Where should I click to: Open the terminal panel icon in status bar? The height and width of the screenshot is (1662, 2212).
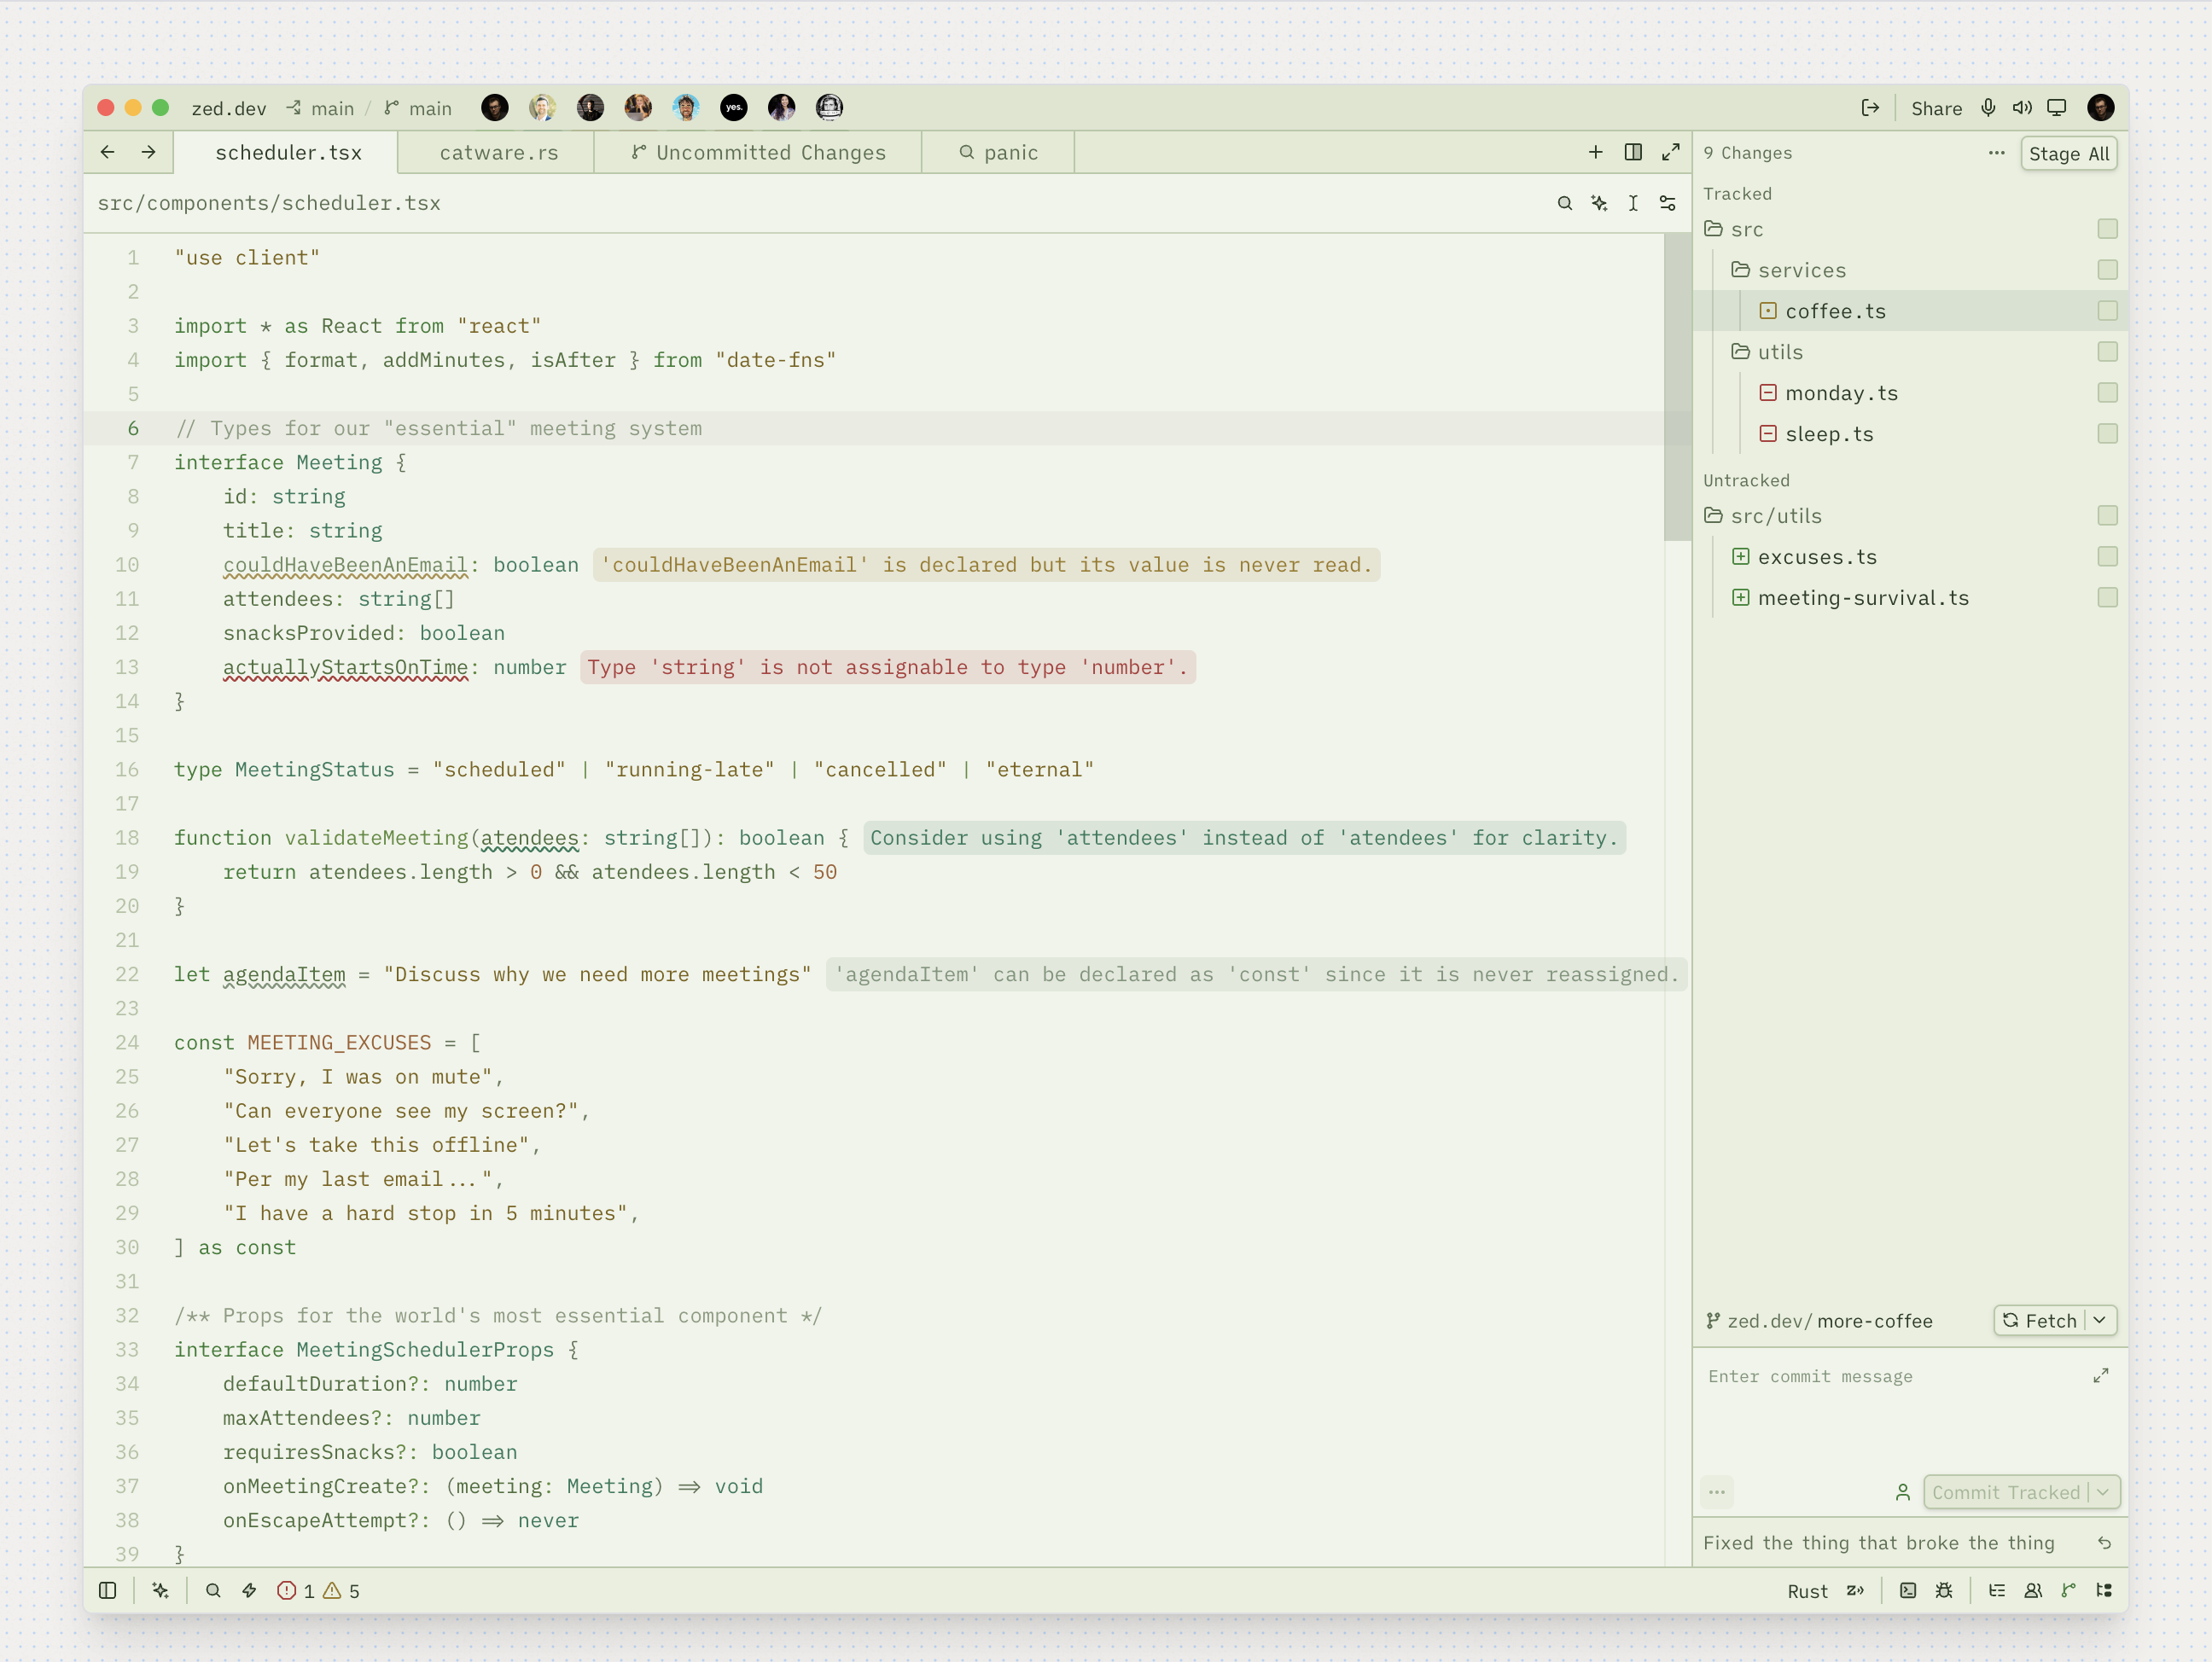(x=1908, y=1590)
